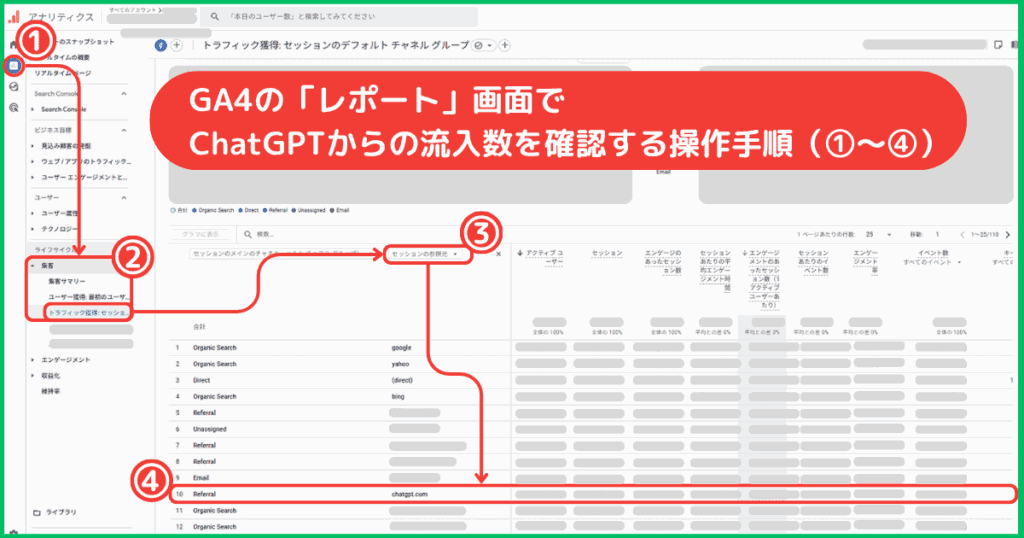
Task: Open the all-events dropdown under event count
Action: click(932, 262)
